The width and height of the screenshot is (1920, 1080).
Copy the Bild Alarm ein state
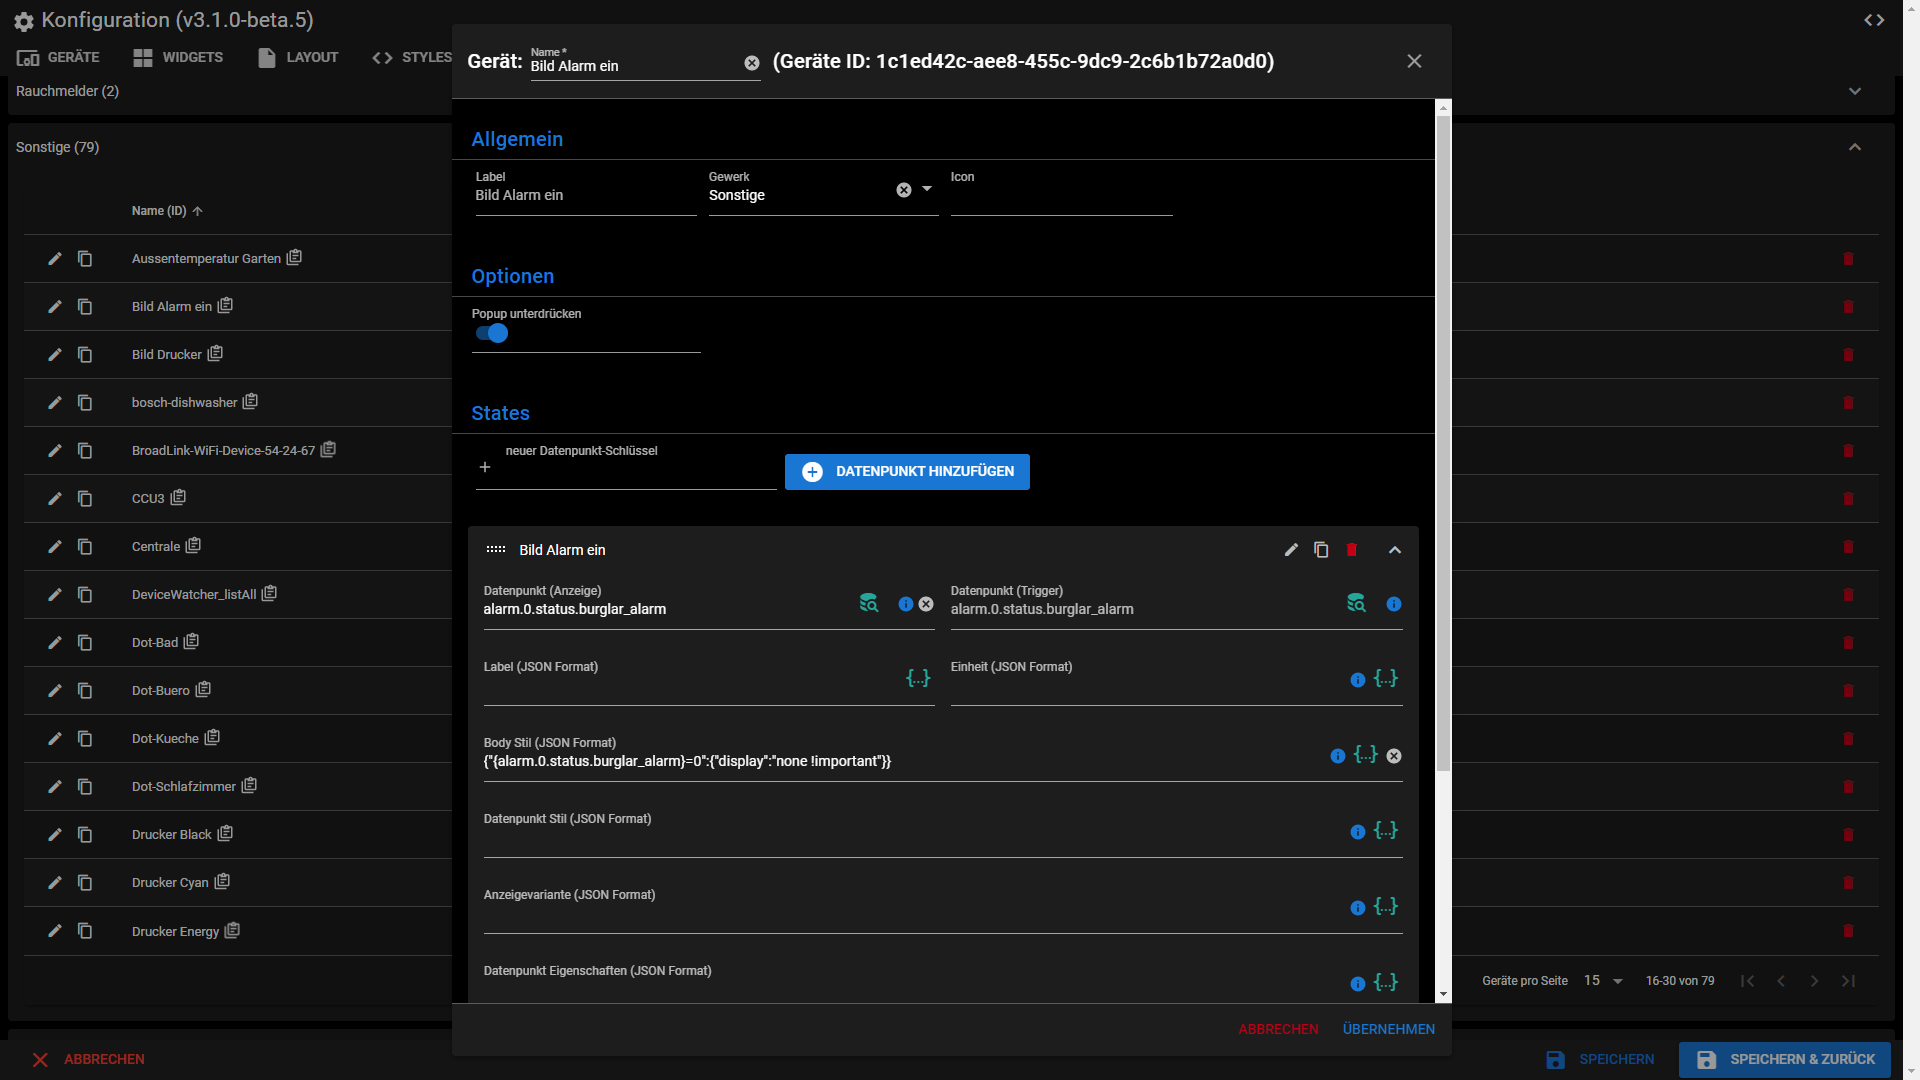[1321, 550]
